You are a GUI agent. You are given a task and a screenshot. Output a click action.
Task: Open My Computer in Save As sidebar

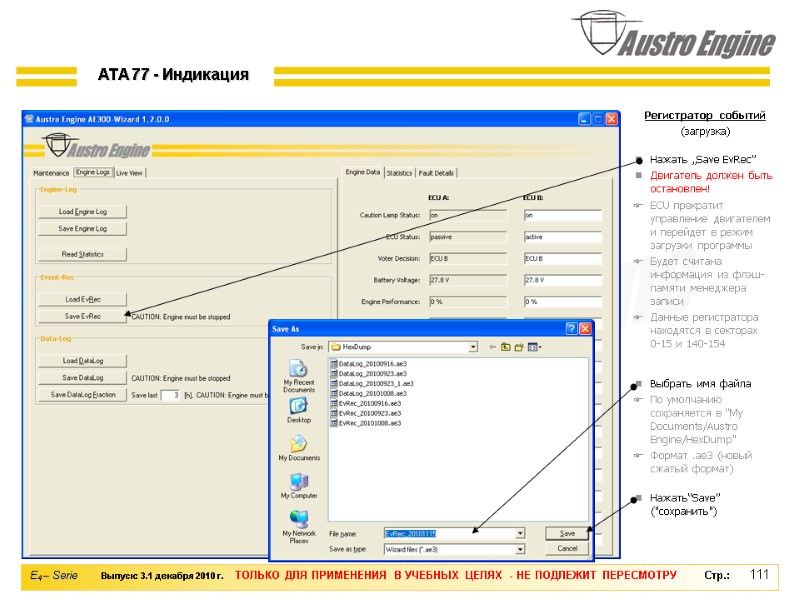click(299, 486)
